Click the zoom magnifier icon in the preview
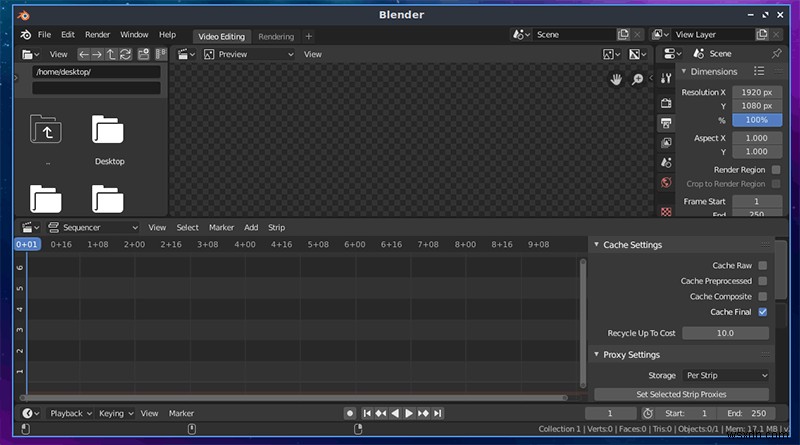Image resolution: width=800 pixels, height=445 pixels. point(638,79)
